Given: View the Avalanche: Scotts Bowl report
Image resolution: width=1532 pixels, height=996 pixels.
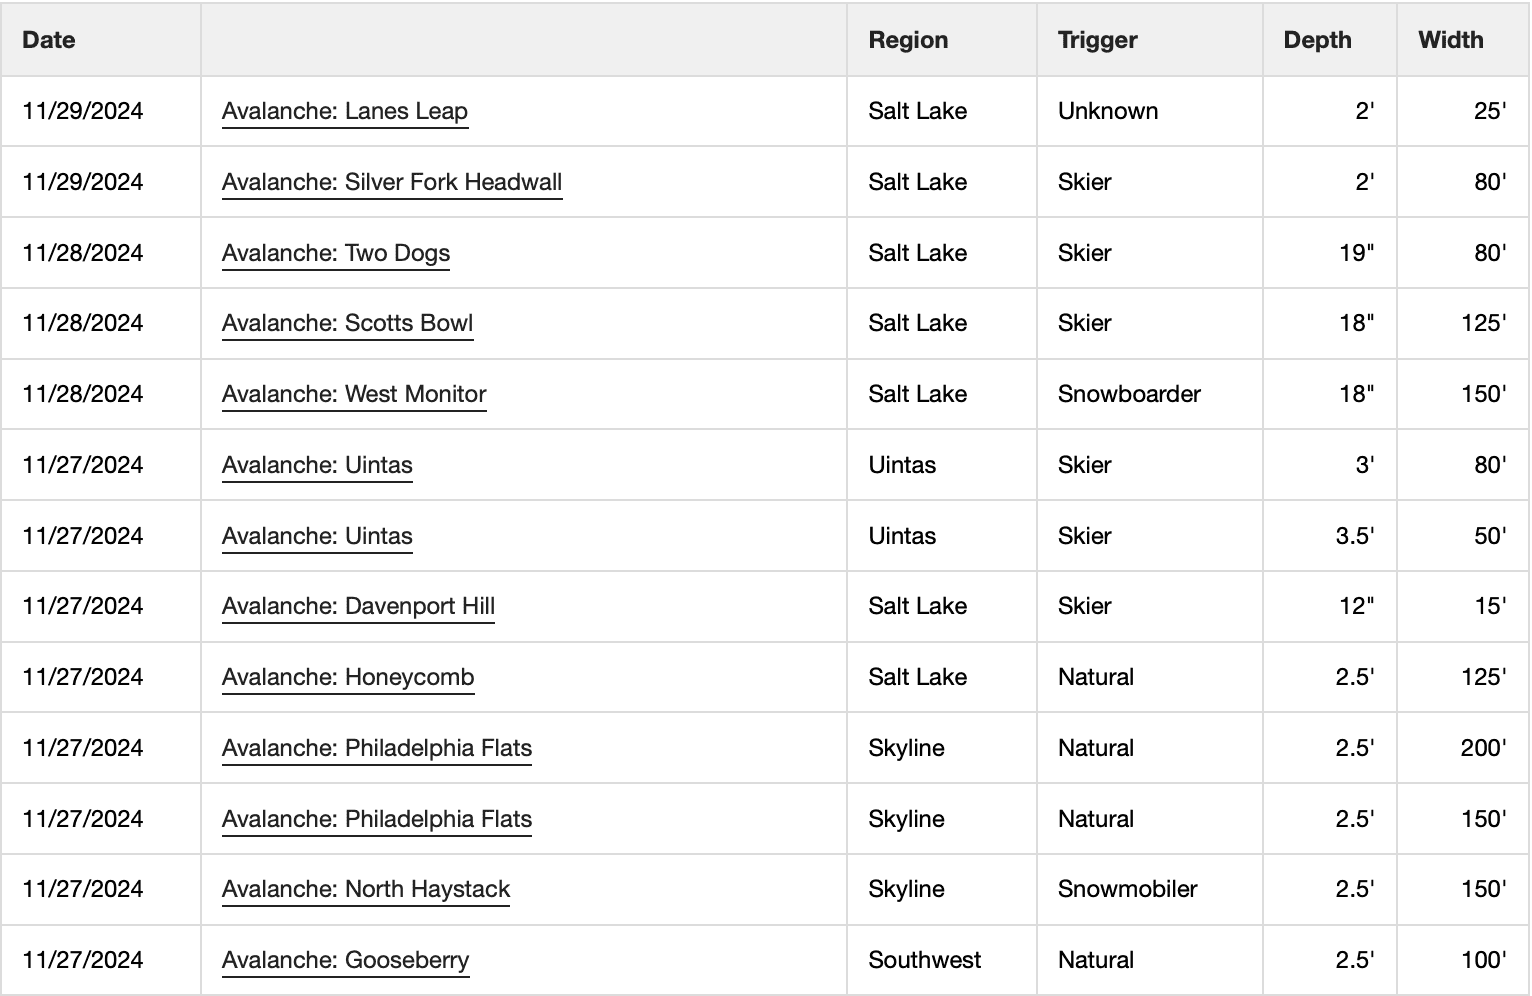Looking at the screenshot, I should click(348, 323).
